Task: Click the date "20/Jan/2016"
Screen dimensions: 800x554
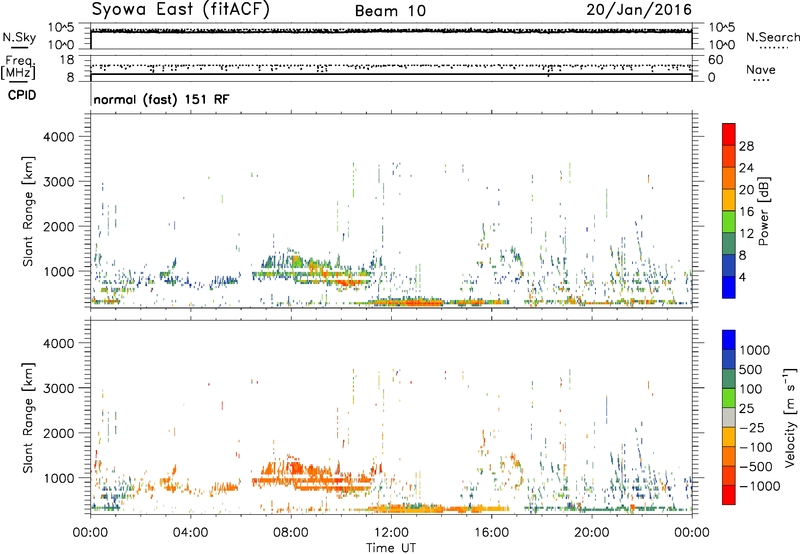Action: tap(639, 9)
